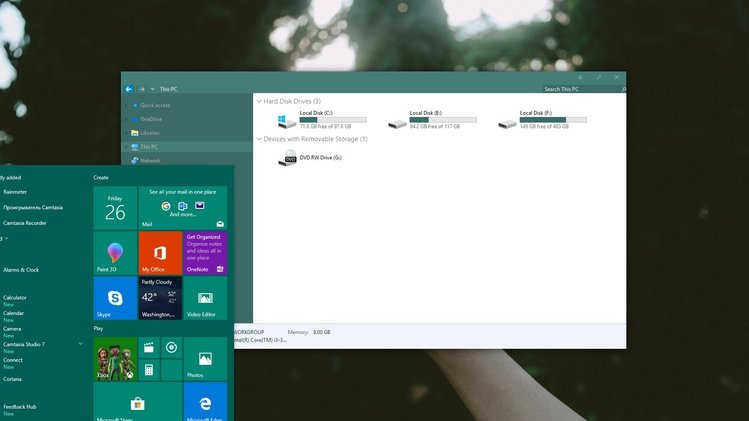
Task: Click the Forward arrow in File Explorer
Action: pyautogui.click(x=142, y=89)
